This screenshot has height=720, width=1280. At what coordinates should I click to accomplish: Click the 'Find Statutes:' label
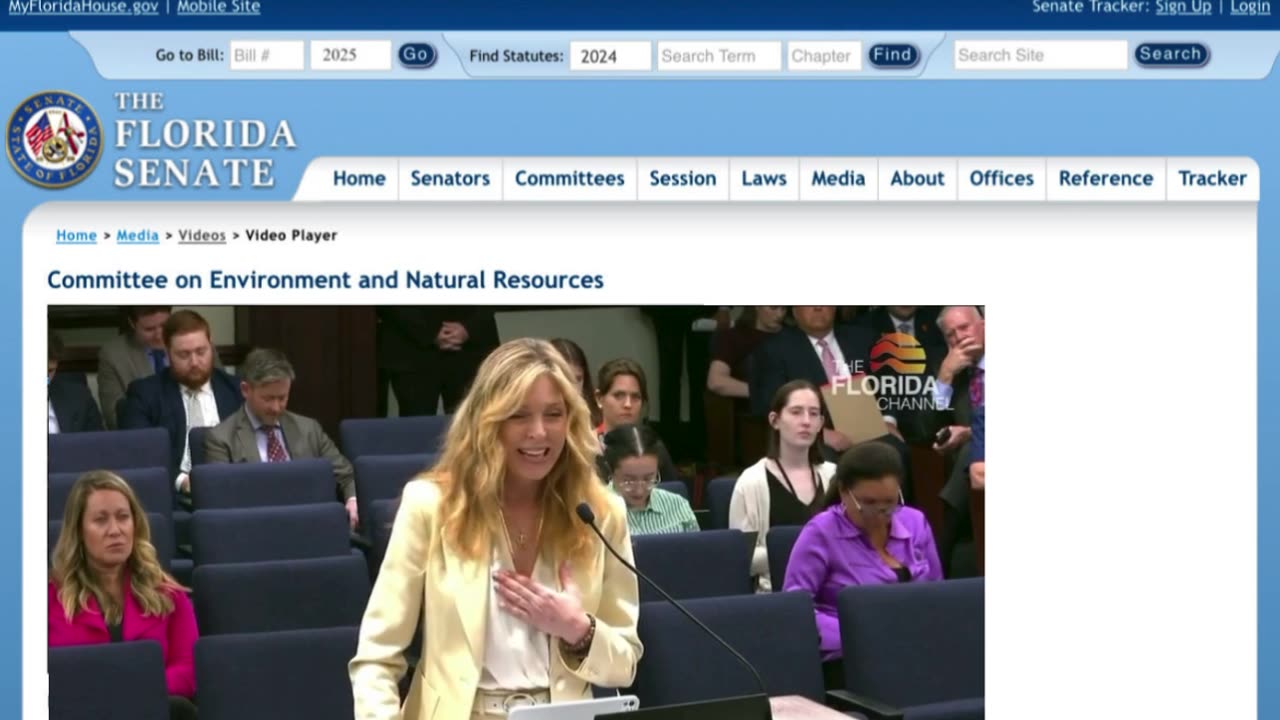point(516,56)
